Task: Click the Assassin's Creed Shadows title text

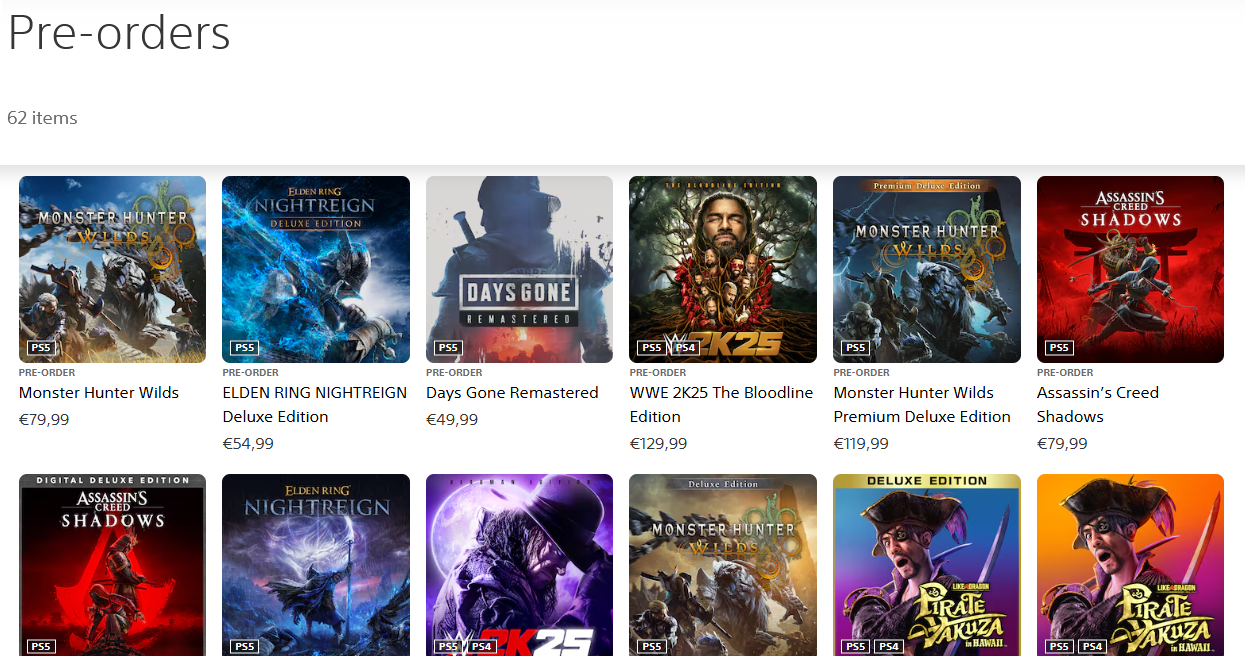Action: coord(1098,405)
